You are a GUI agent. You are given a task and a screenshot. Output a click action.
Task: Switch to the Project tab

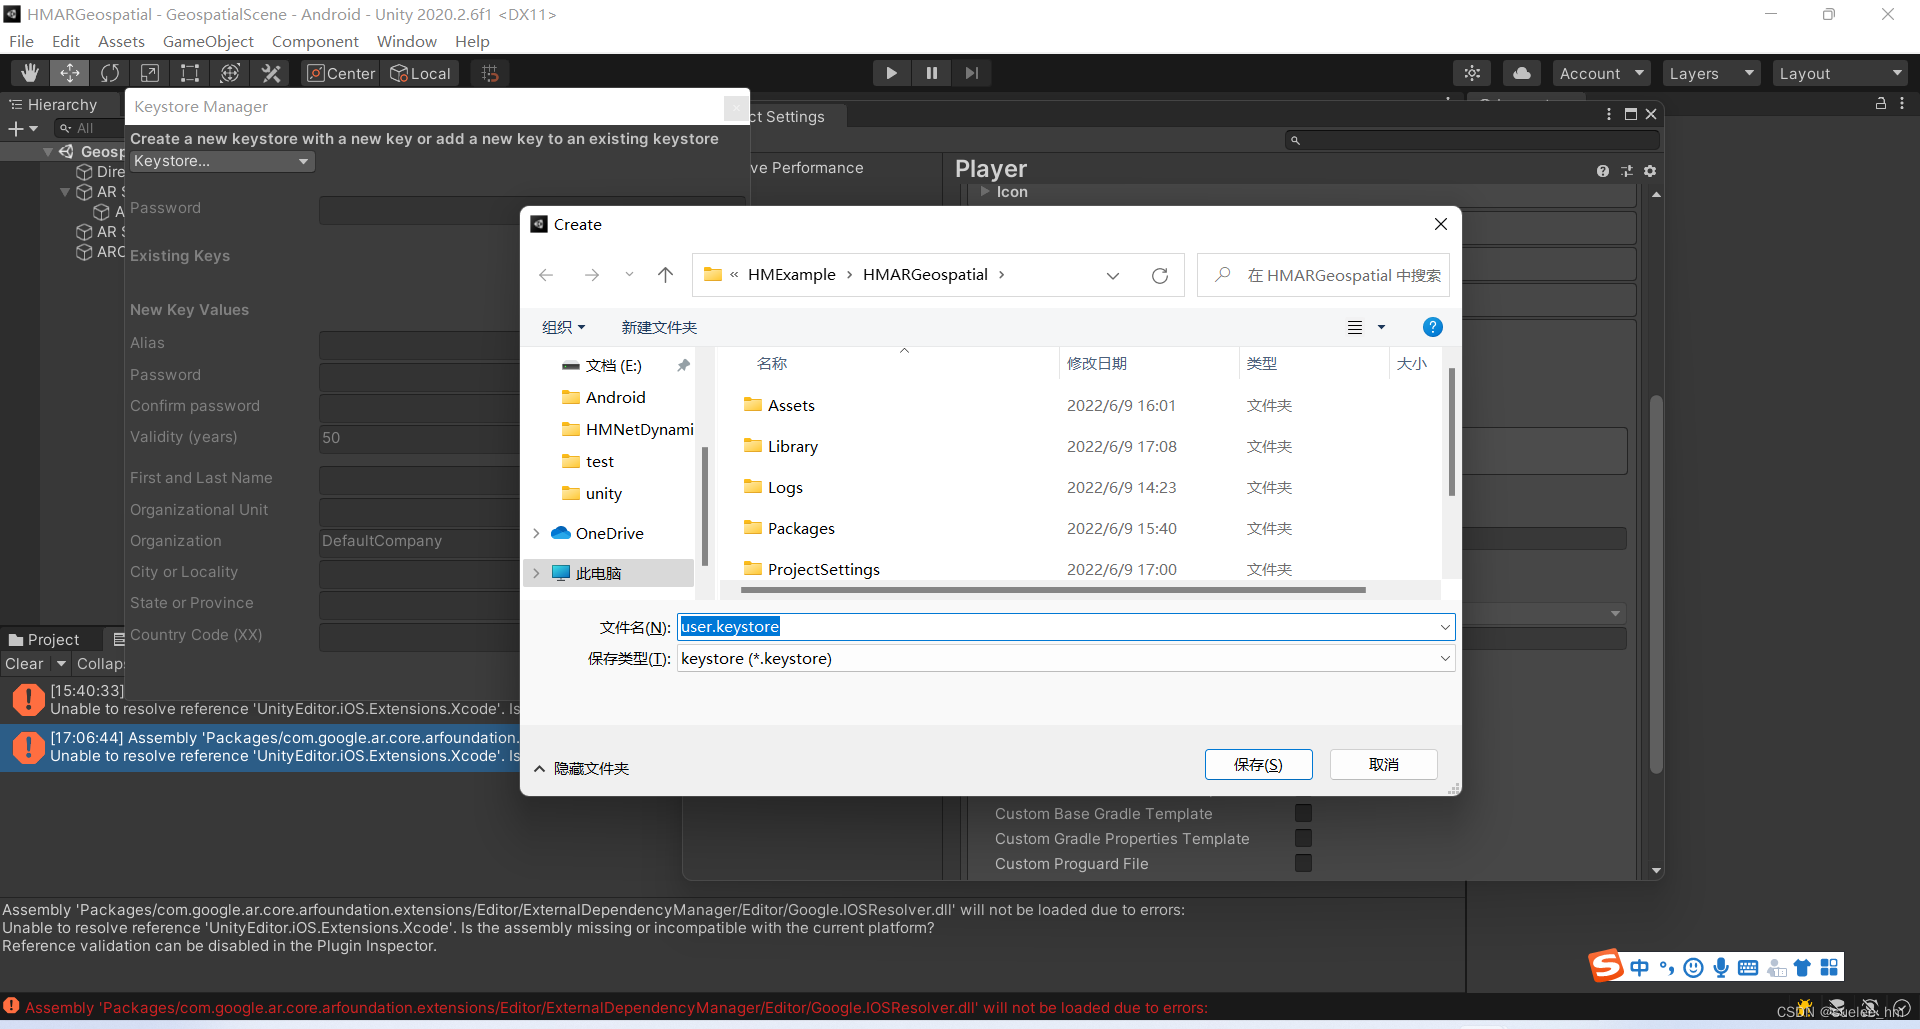(44, 639)
